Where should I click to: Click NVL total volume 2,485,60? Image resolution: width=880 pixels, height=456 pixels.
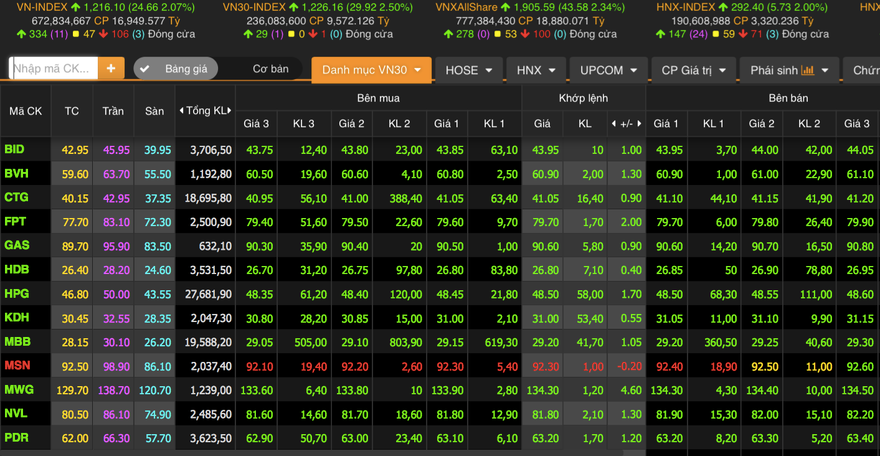coord(210,414)
